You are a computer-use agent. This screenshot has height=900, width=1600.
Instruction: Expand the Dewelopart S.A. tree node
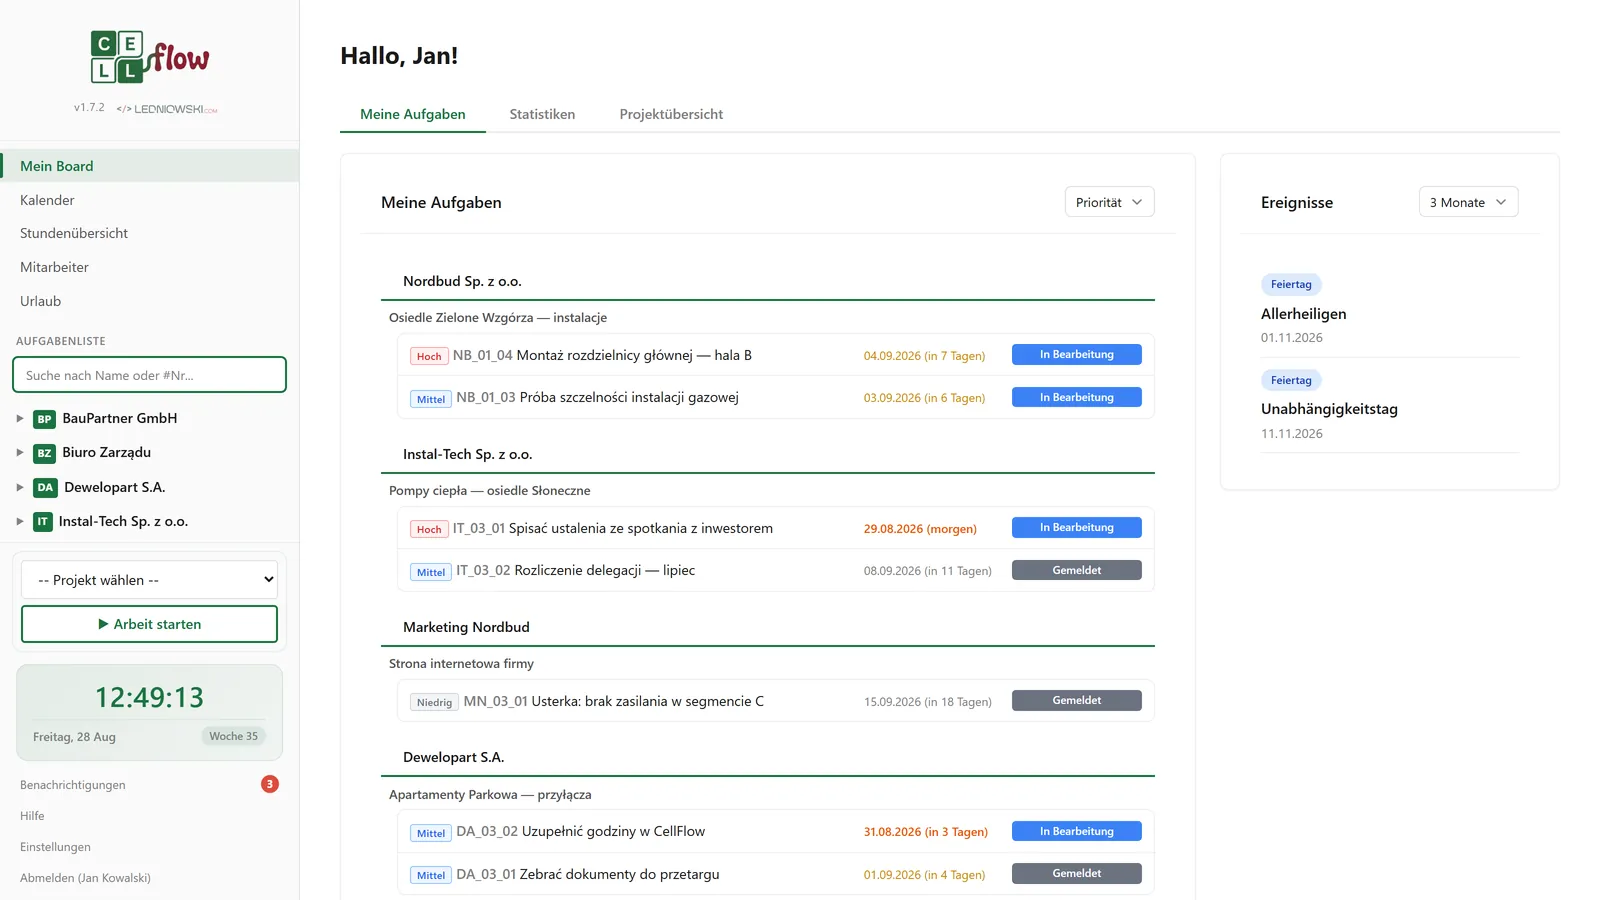(20, 488)
